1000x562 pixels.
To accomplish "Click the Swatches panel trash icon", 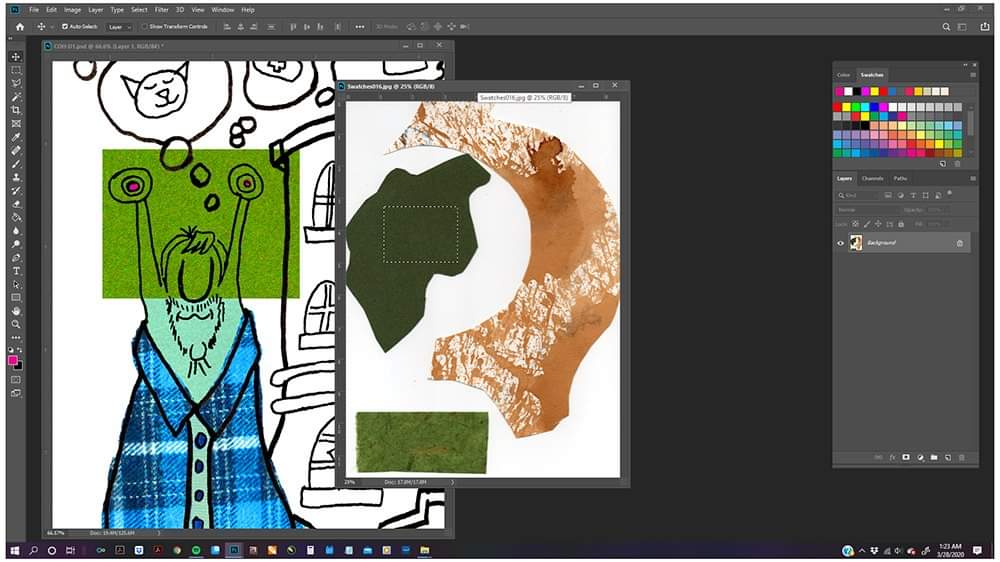I will [957, 164].
